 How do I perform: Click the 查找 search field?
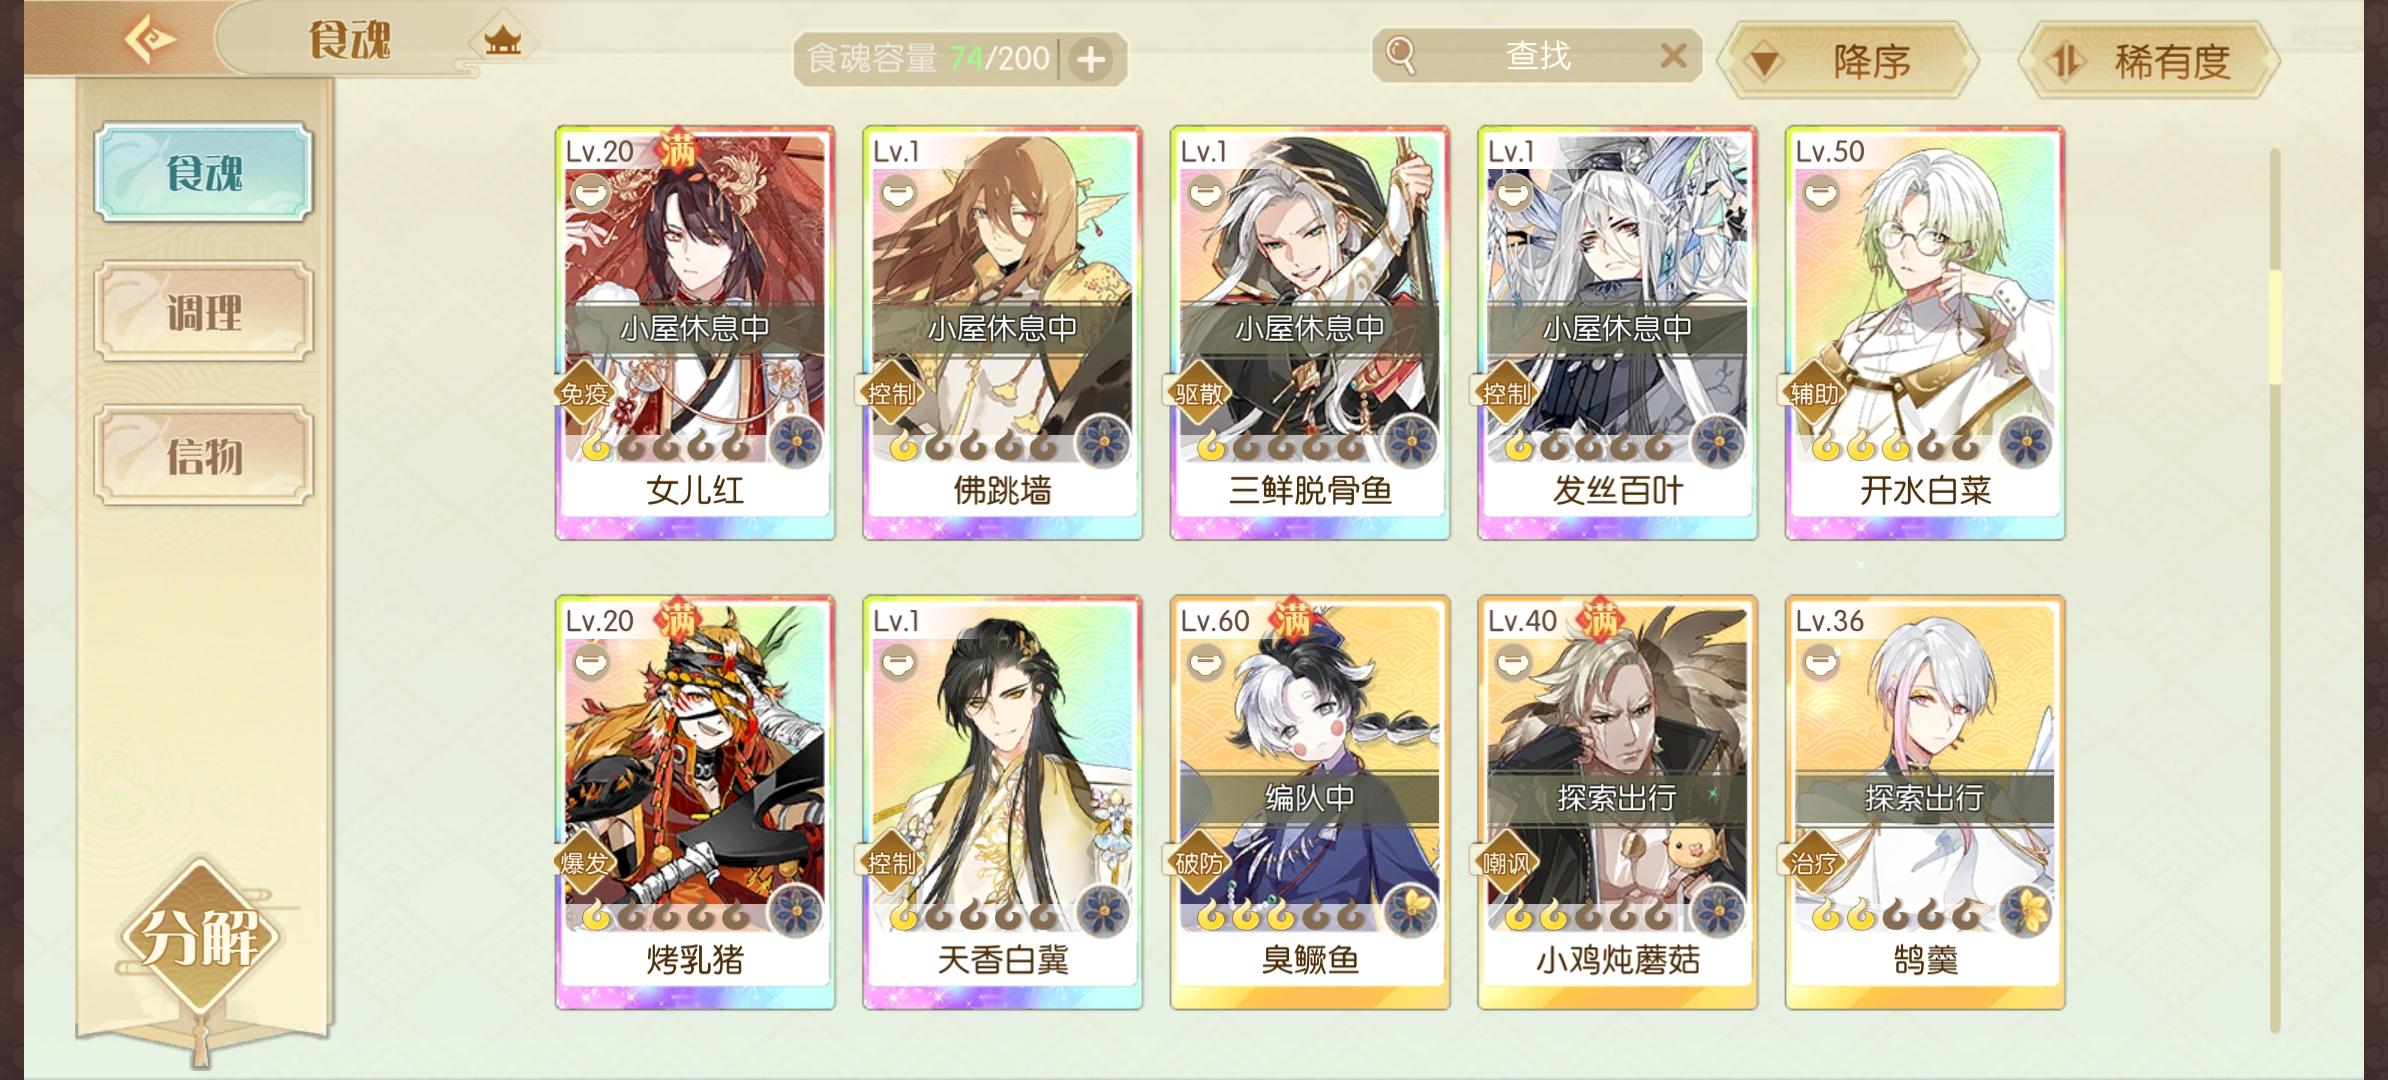(1537, 56)
